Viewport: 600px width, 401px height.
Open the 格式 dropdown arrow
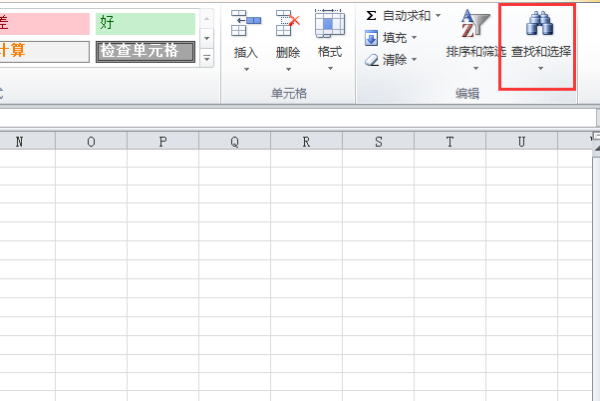330,69
